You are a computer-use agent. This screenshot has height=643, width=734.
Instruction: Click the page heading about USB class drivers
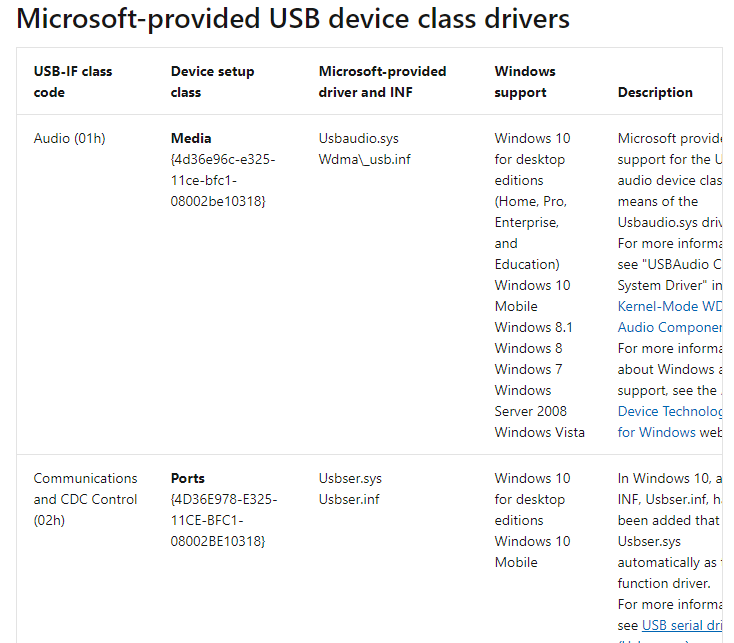293,18
